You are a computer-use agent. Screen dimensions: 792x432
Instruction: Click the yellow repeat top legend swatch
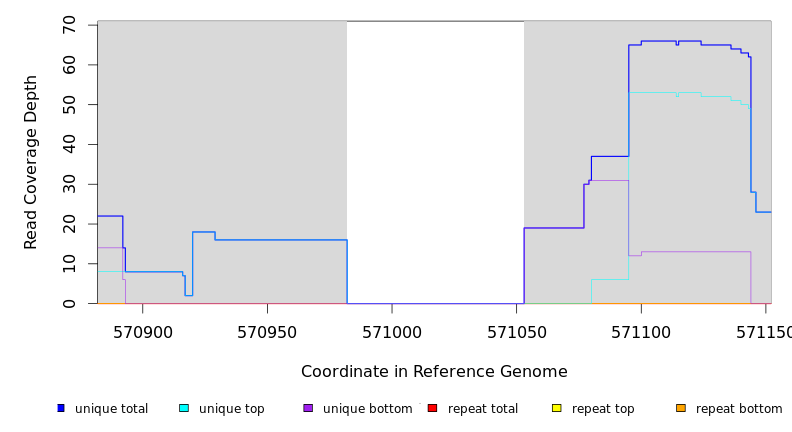click(556, 408)
